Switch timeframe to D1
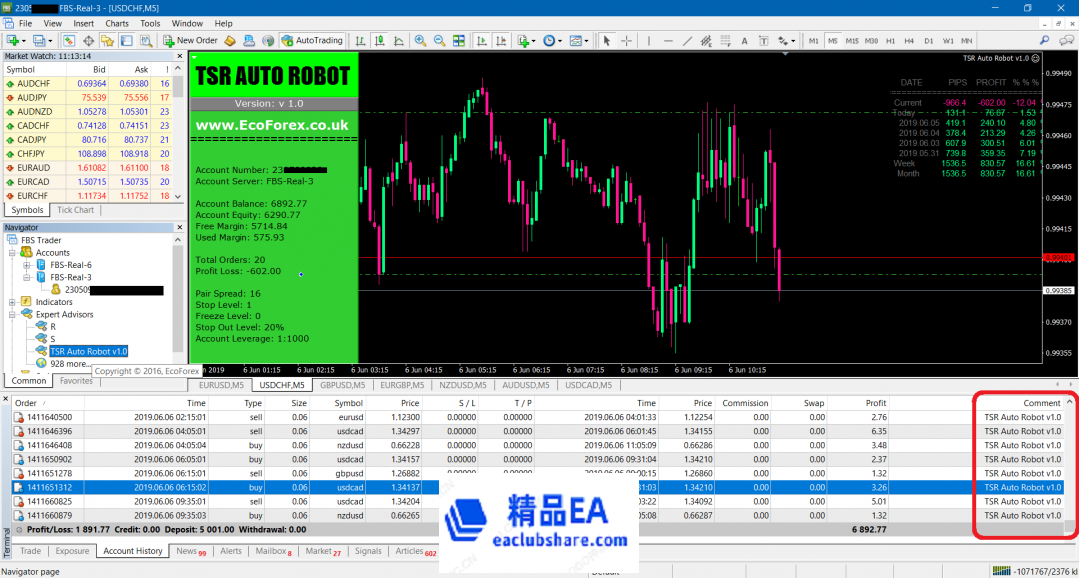Image resolution: width=1079 pixels, height=578 pixels. click(928, 41)
